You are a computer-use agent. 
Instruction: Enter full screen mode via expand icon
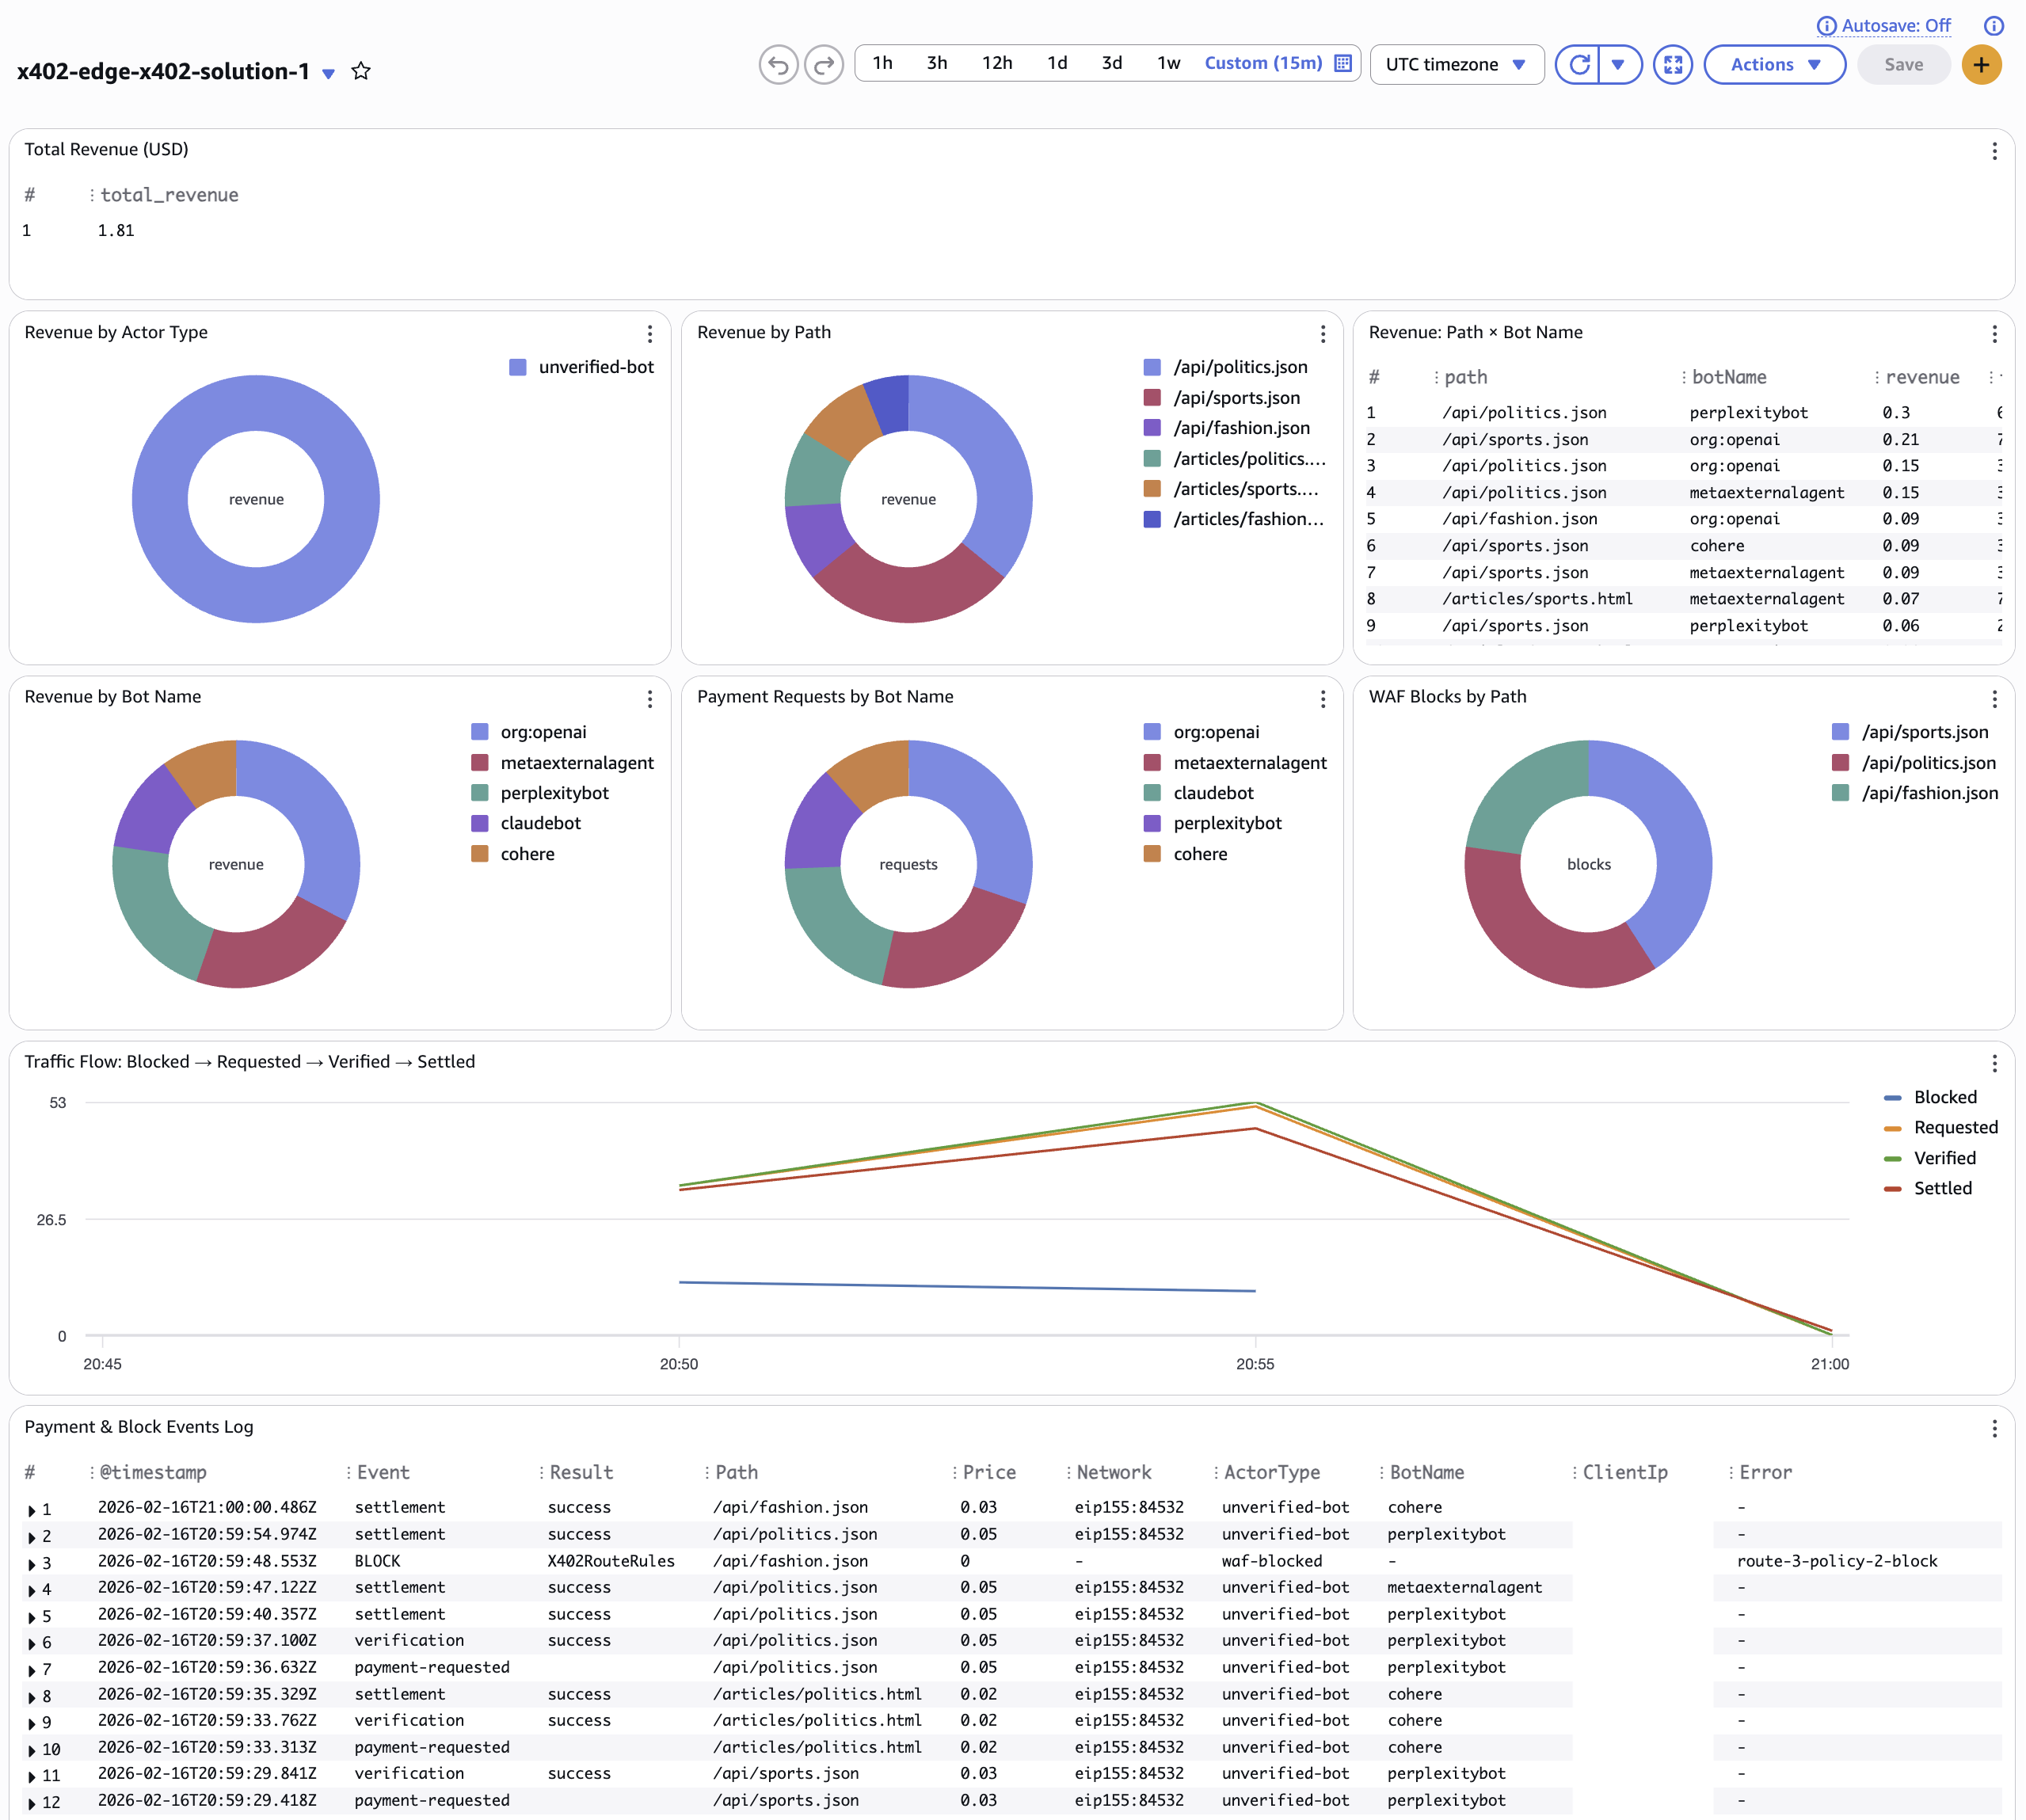(x=1673, y=65)
